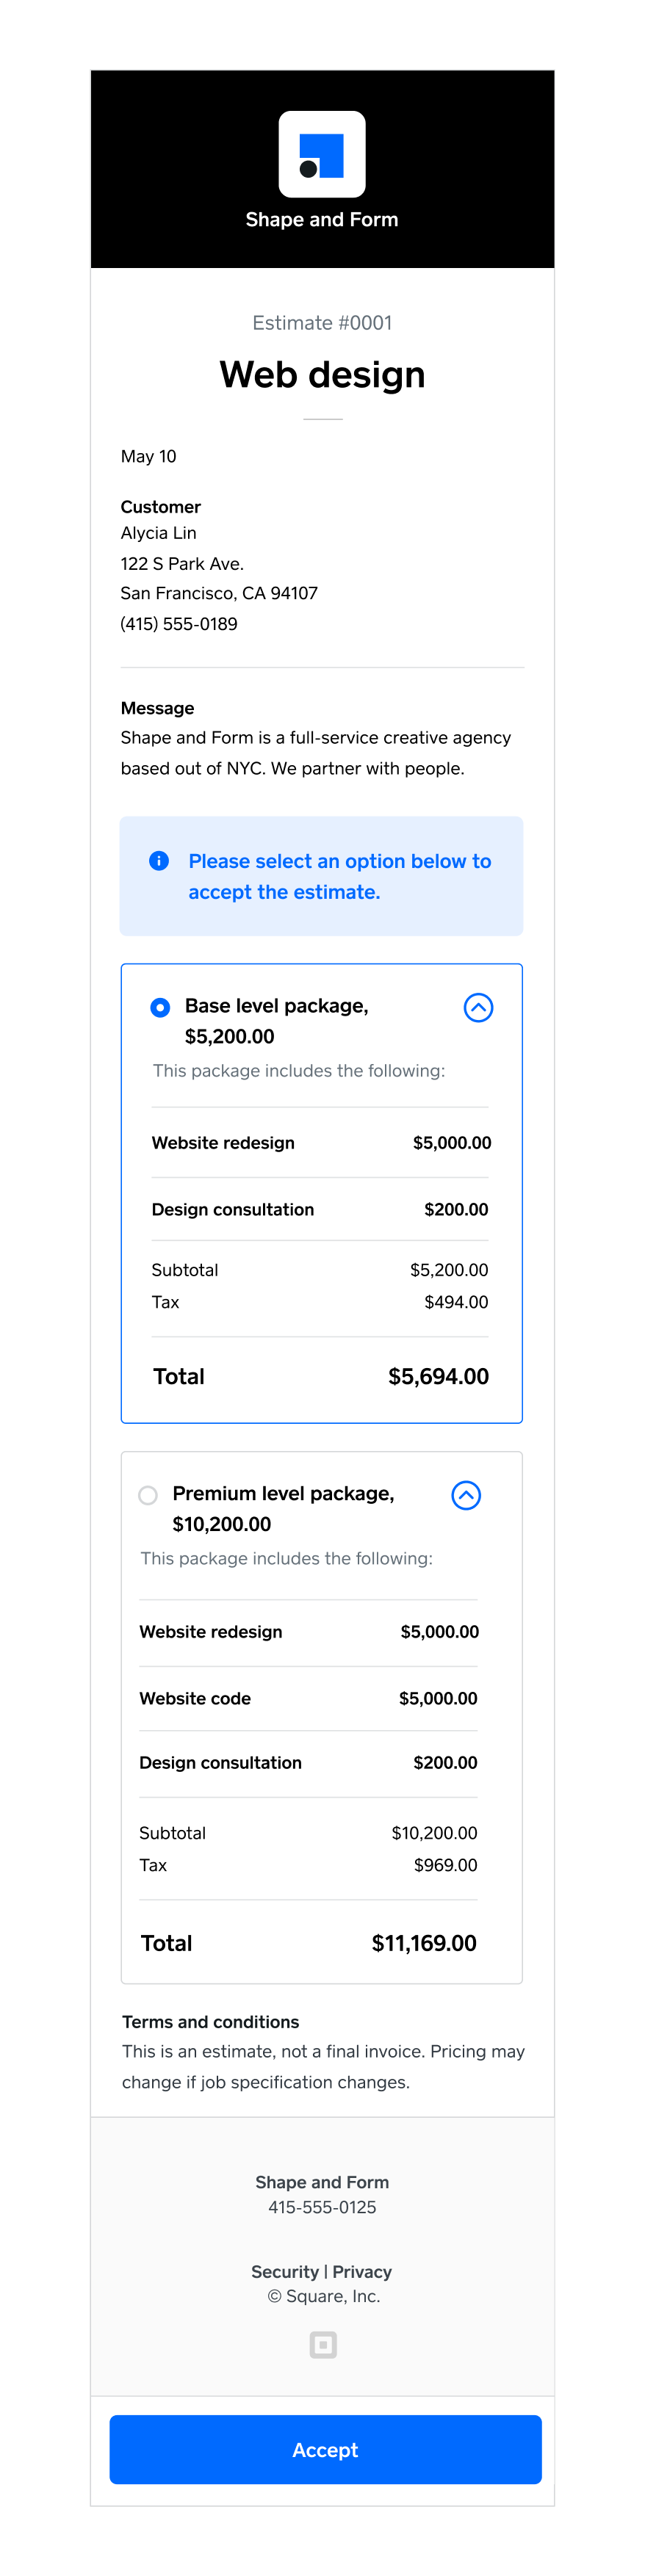The width and height of the screenshot is (645, 2576).
Task: Click the Square logo icon in the footer
Action: click(322, 2345)
